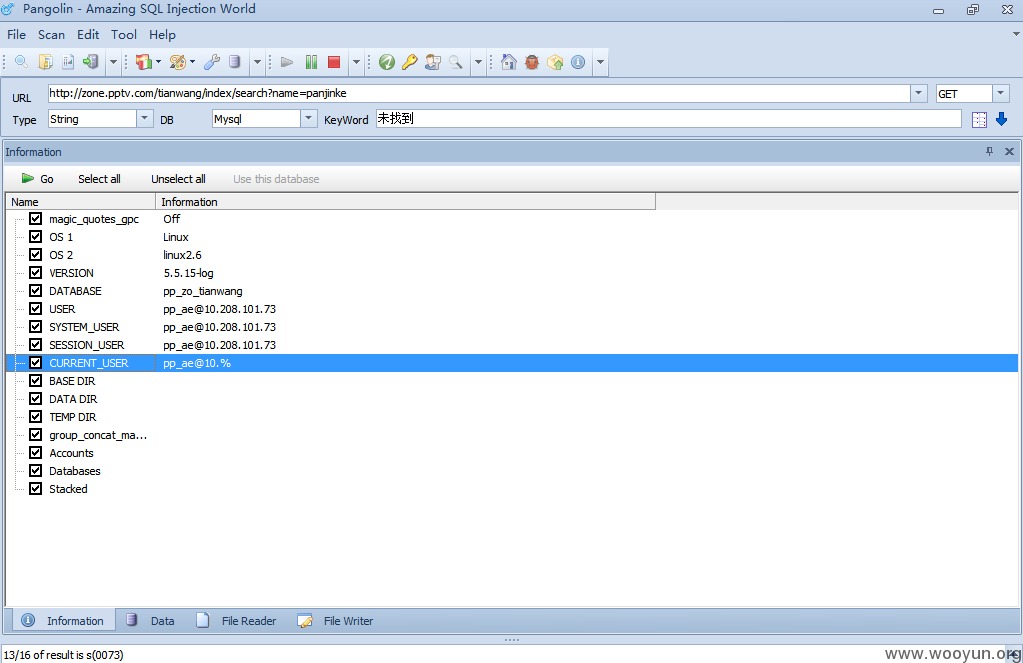
Task: Click the red-green language books icon
Action: tap(144, 62)
